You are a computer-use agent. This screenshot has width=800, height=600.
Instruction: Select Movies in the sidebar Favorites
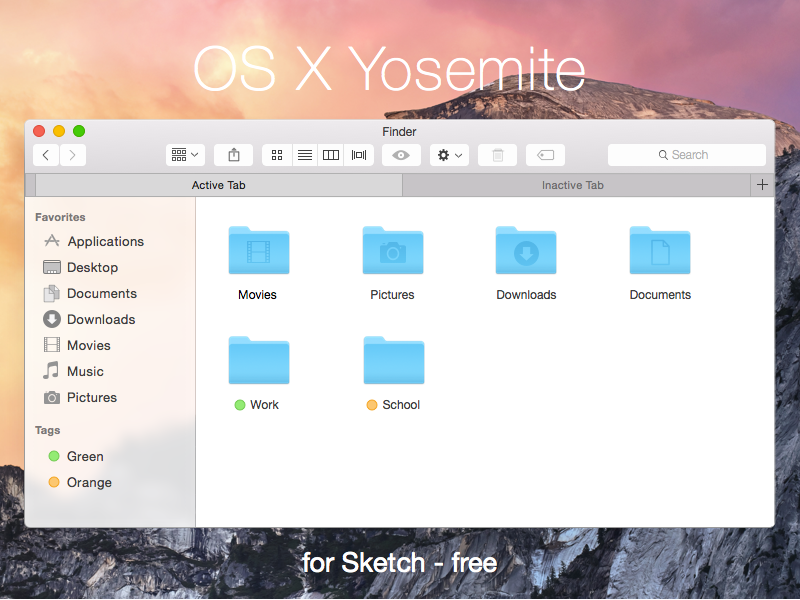pos(77,345)
